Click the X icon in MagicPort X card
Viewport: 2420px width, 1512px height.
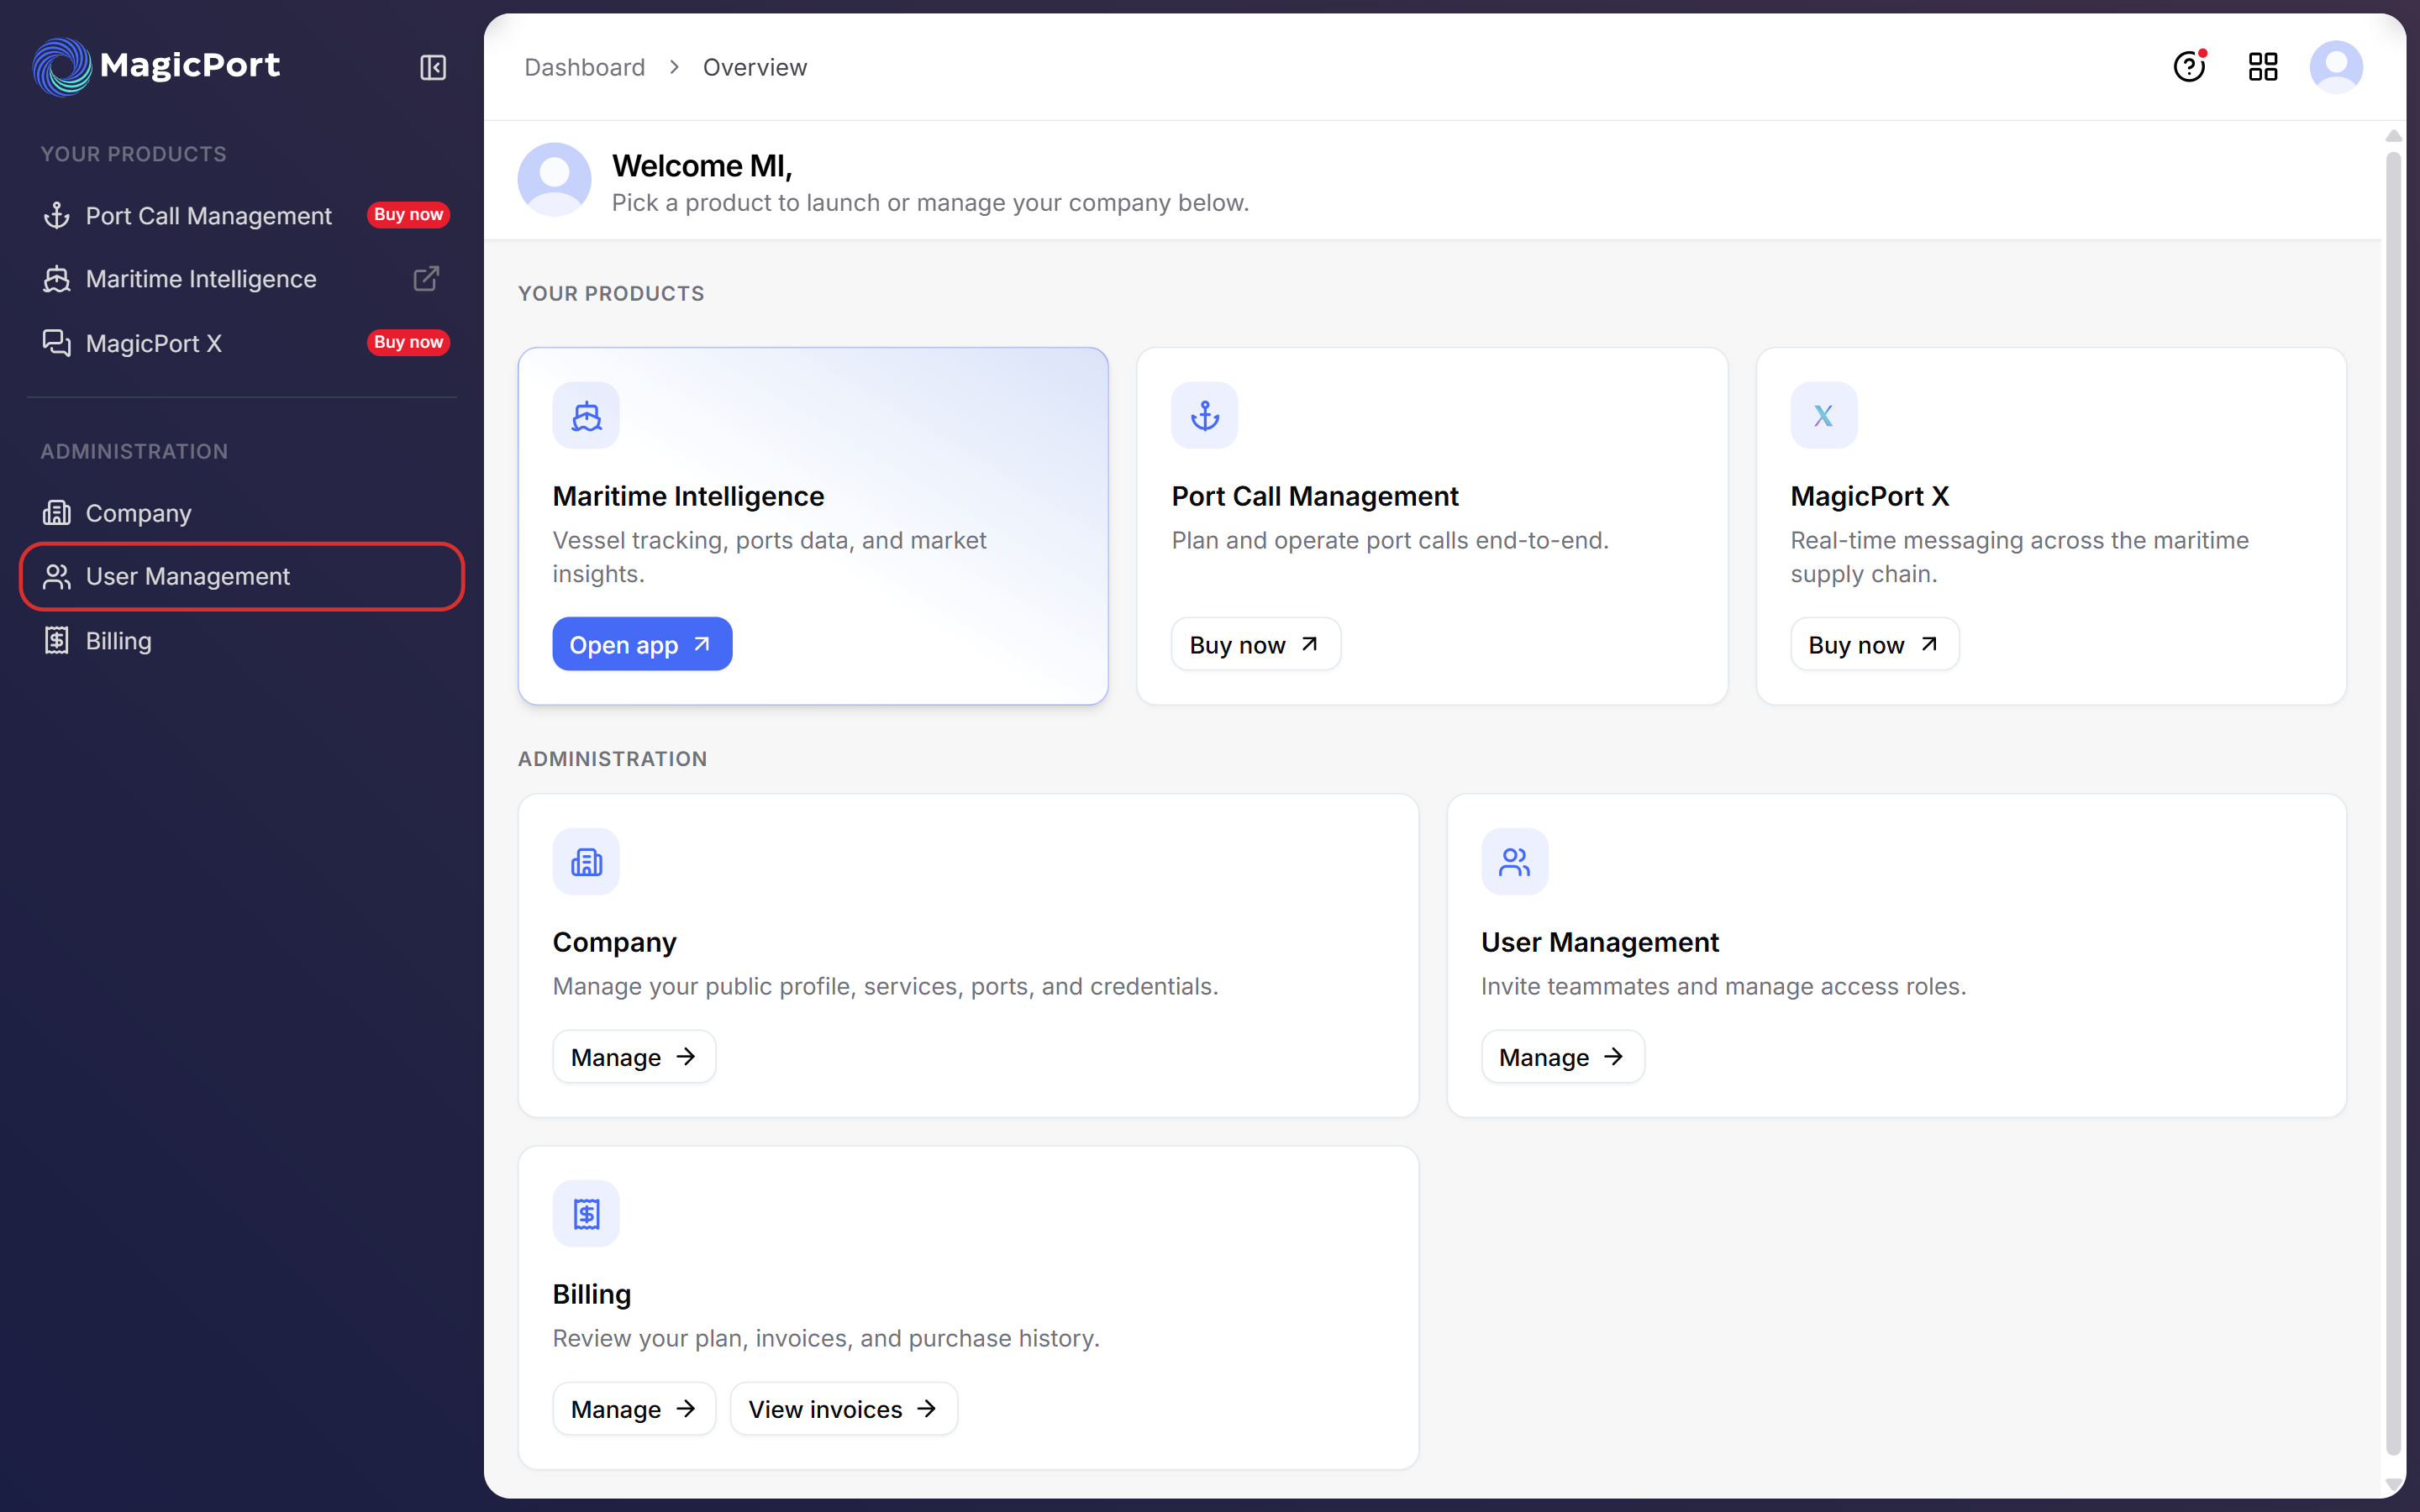click(1823, 415)
